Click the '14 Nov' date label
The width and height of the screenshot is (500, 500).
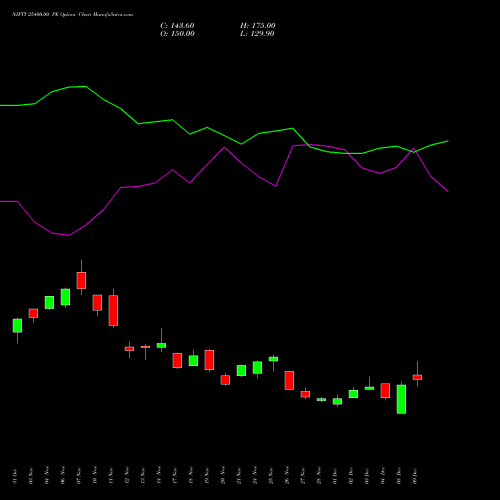tap(159, 476)
